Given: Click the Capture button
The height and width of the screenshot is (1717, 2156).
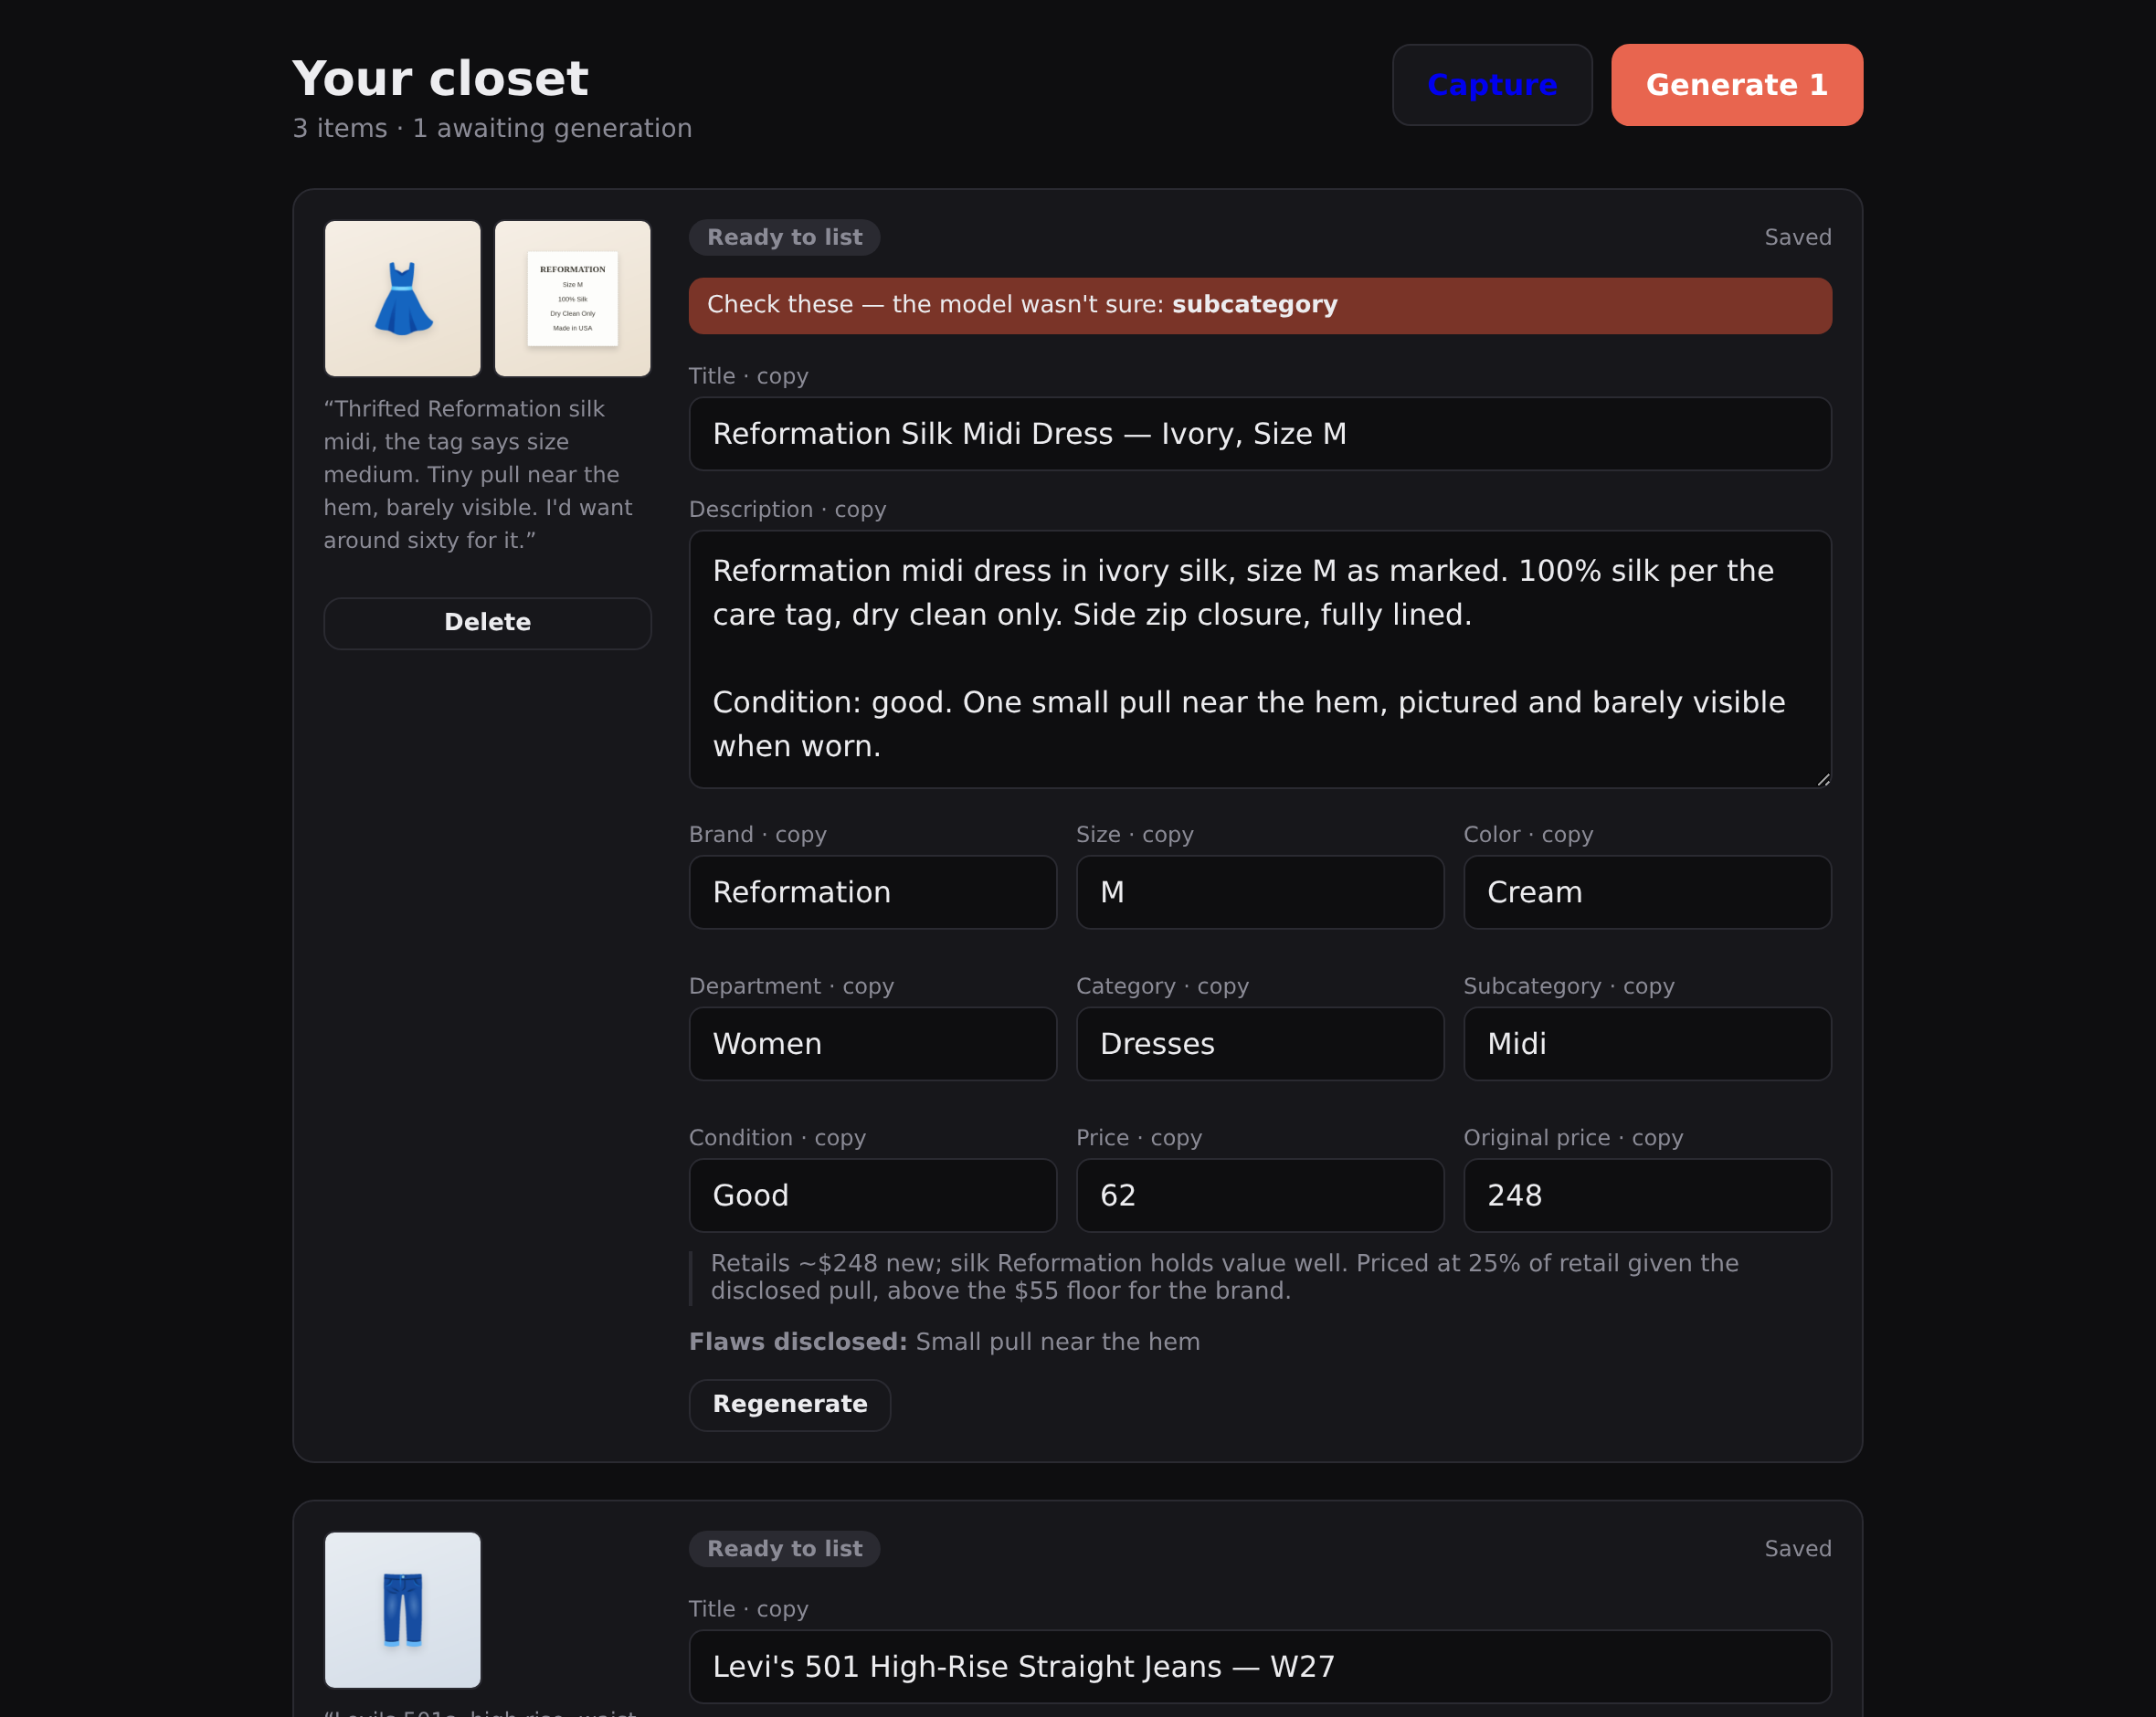Looking at the screenshot, I should [1492, 85].
